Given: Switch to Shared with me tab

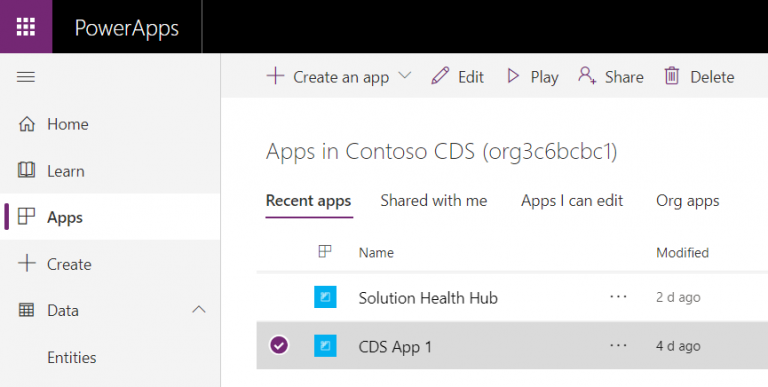Looking at the screenshot, I should [x=434, y=200].
